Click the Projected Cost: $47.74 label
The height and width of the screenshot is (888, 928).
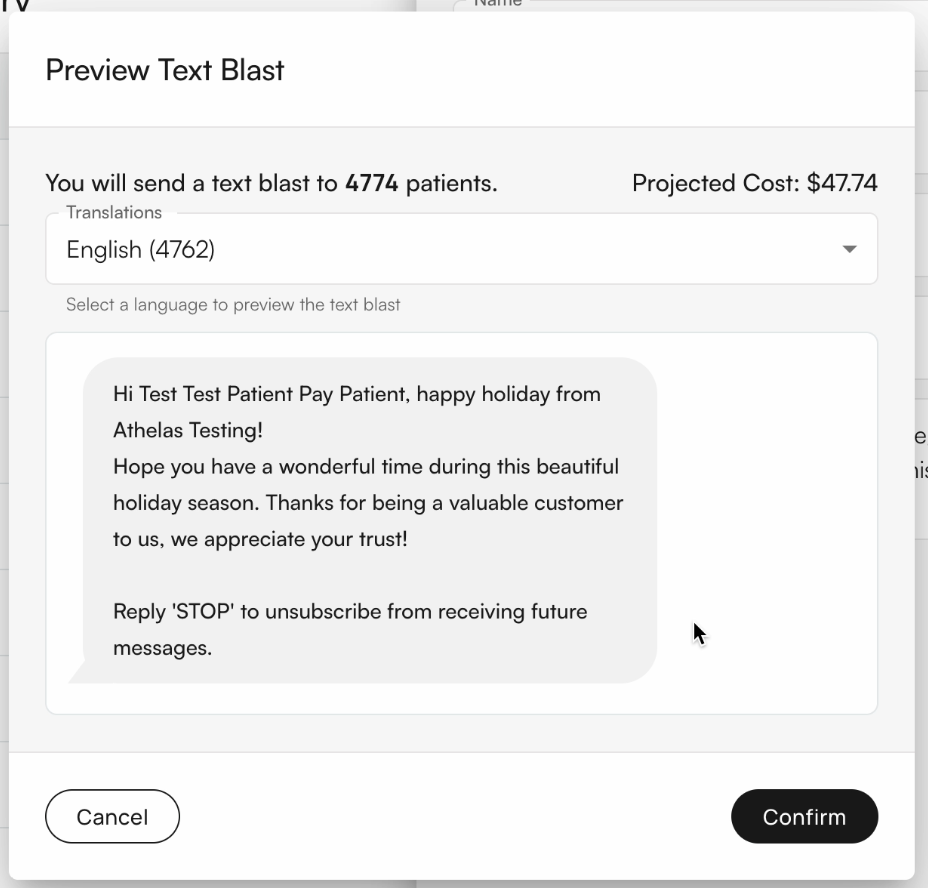click(755, 183)
